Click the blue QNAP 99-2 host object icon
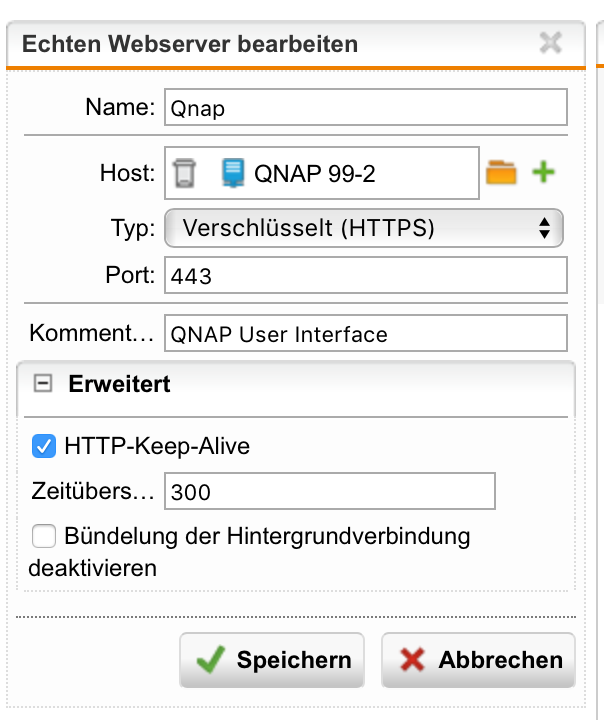 [233, 174]
